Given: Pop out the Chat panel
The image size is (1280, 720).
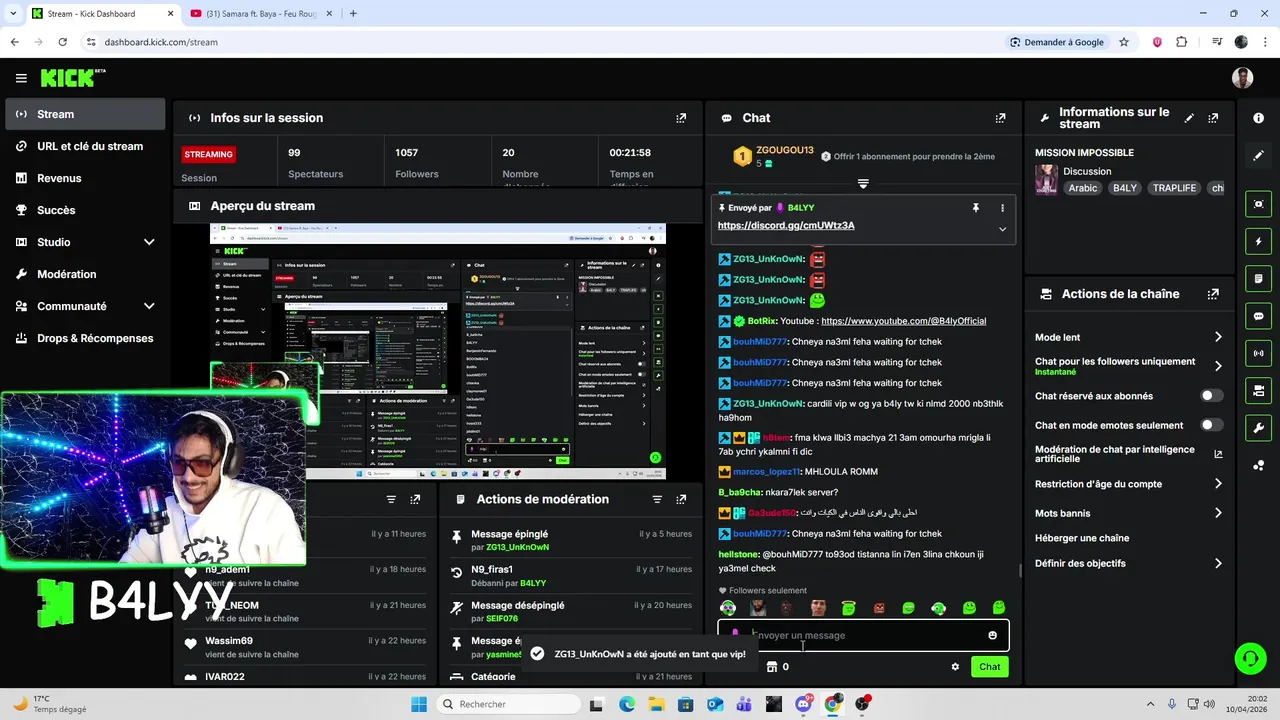Looking at the screenshot, I should point(1000,118).
